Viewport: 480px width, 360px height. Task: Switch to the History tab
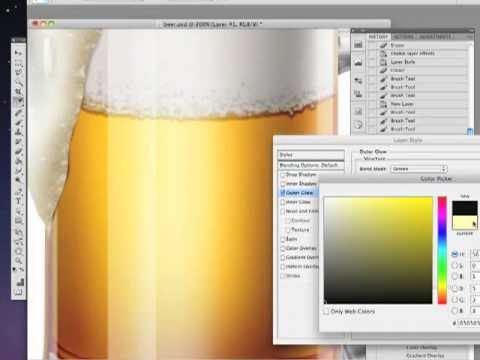(x=379, y=36)
